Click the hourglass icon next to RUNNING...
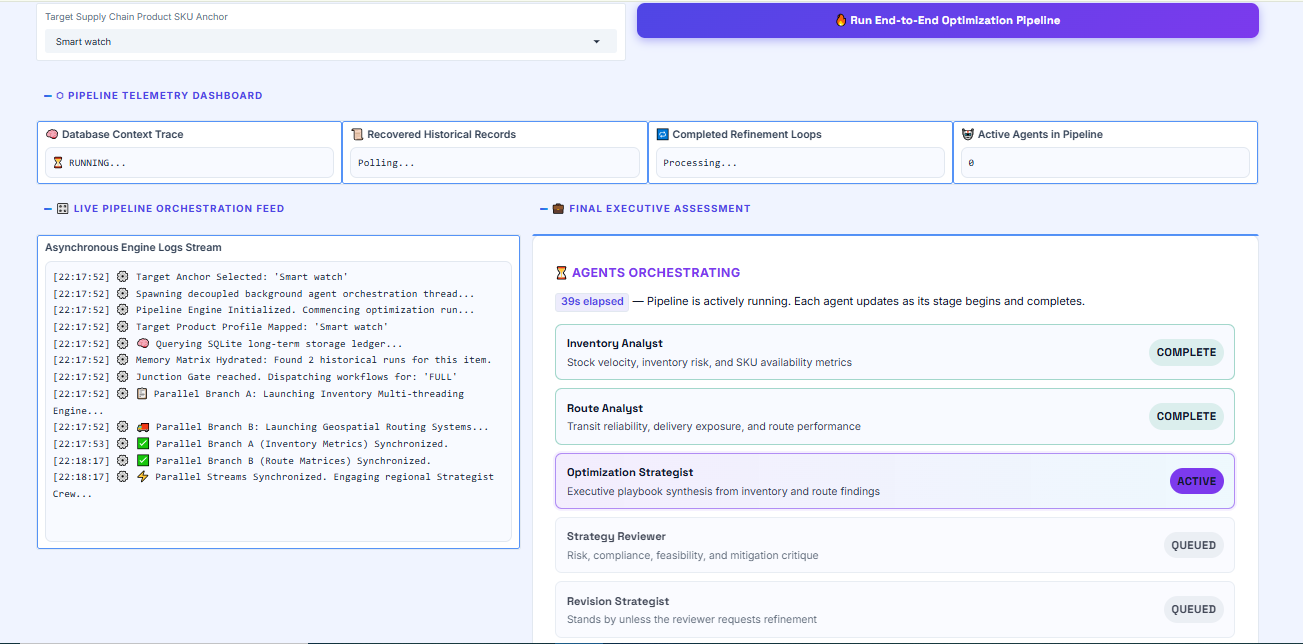The width and height of the screenshot is (1303, 644). click(x=57, y=163)
